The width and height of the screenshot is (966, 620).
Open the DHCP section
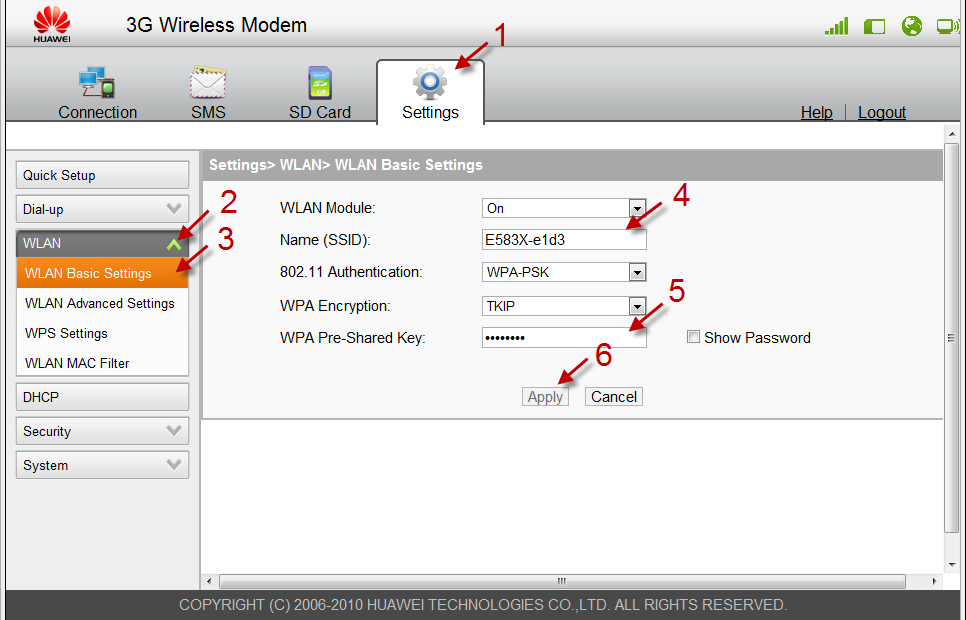(102, 397)
